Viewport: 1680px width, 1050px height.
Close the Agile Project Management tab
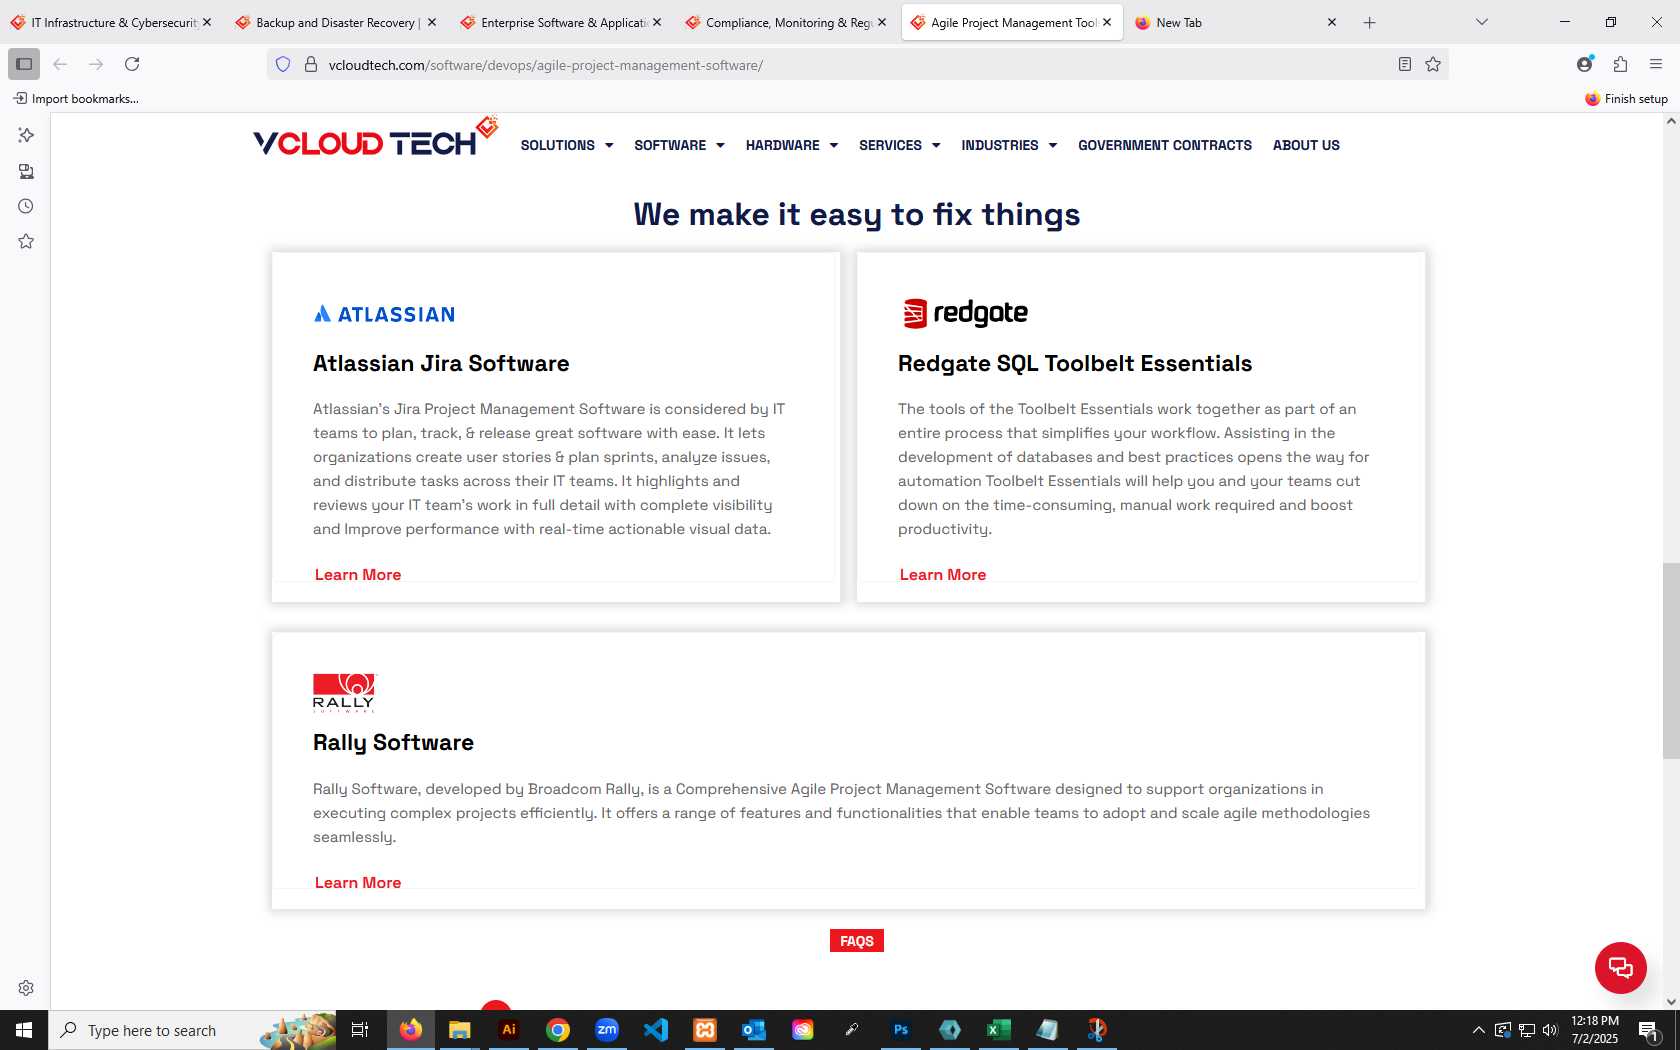pyautogui.click(x=1107, y=22)
